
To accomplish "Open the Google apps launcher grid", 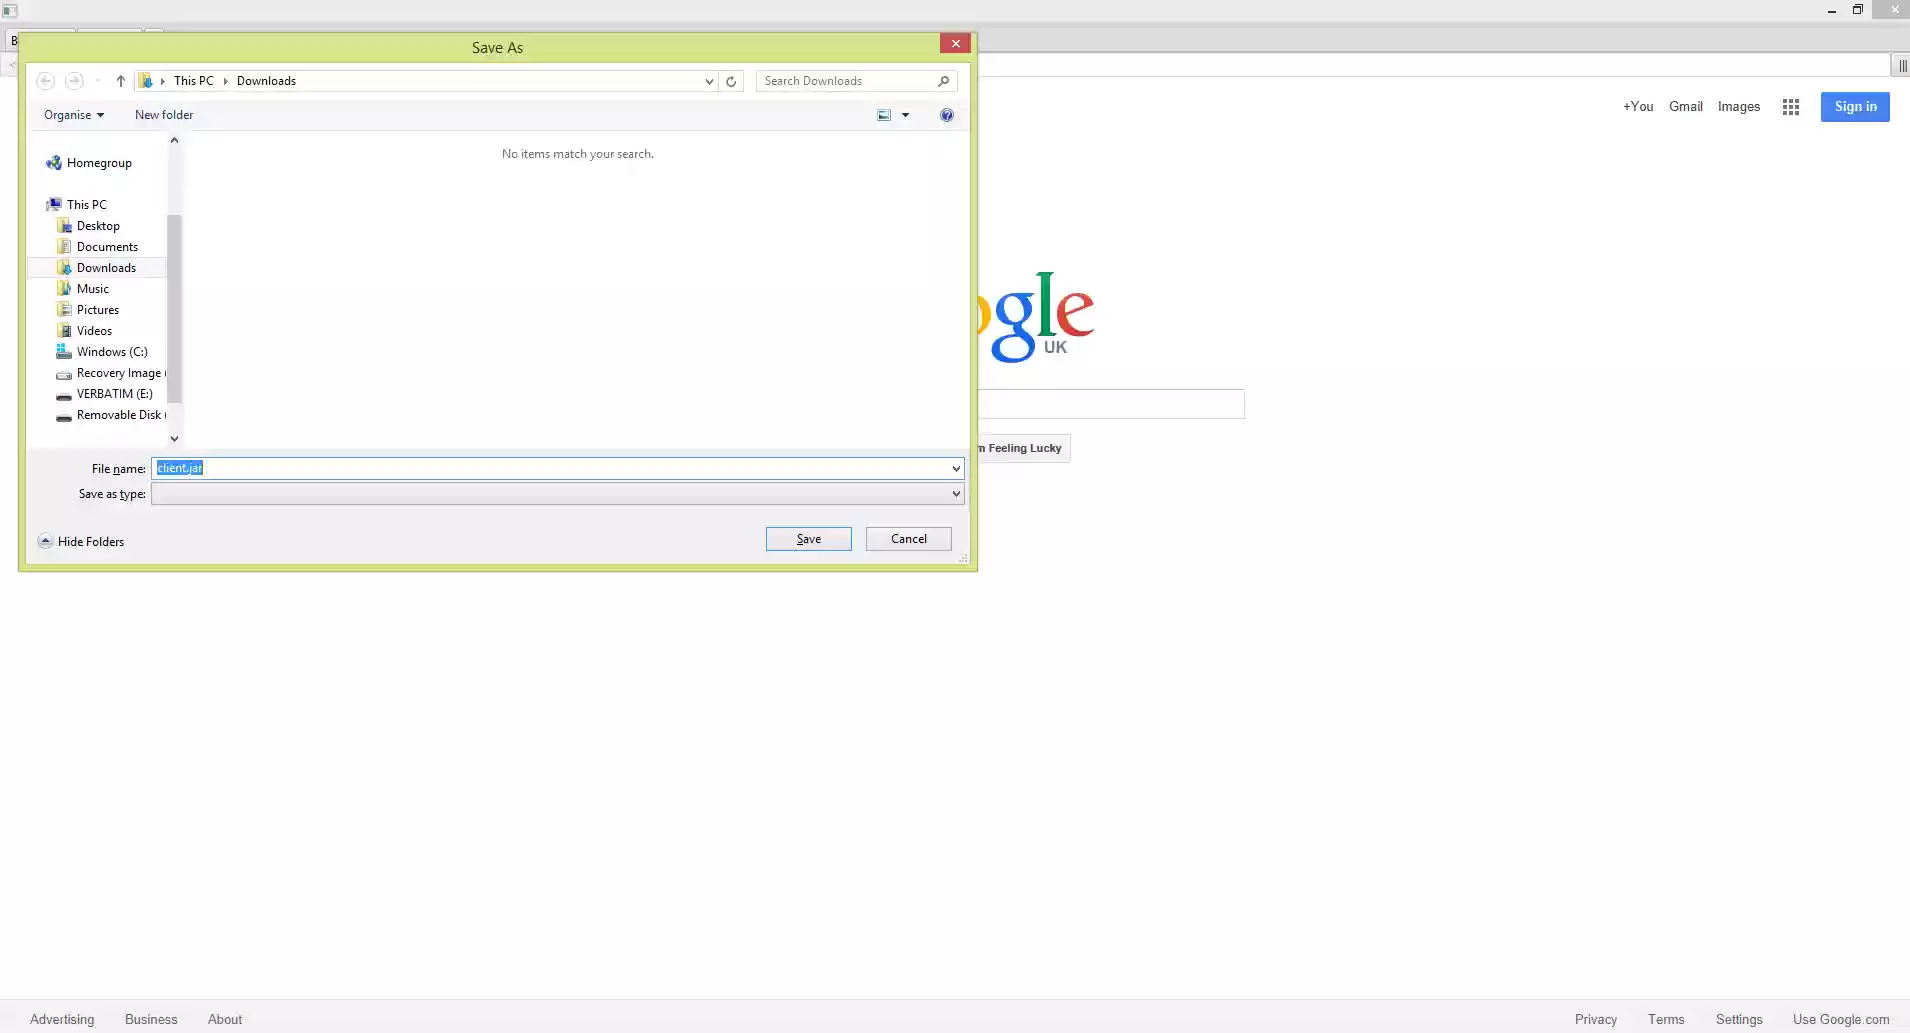I will click(1789, 106).
